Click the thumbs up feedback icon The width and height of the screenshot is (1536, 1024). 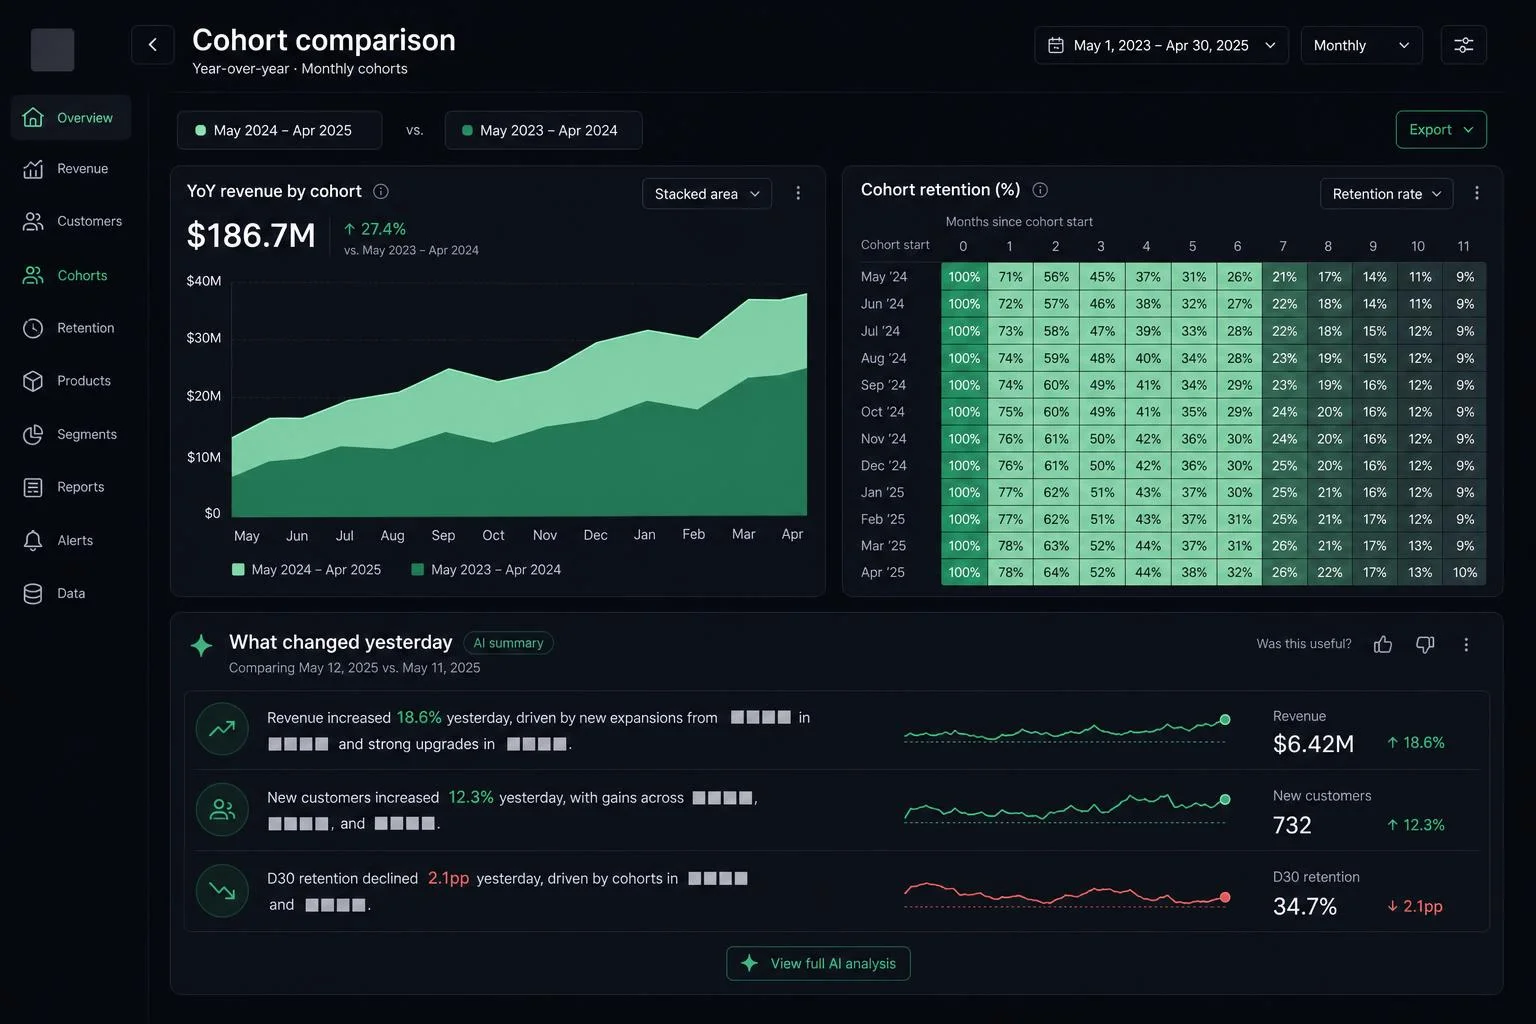(1383, 645)
